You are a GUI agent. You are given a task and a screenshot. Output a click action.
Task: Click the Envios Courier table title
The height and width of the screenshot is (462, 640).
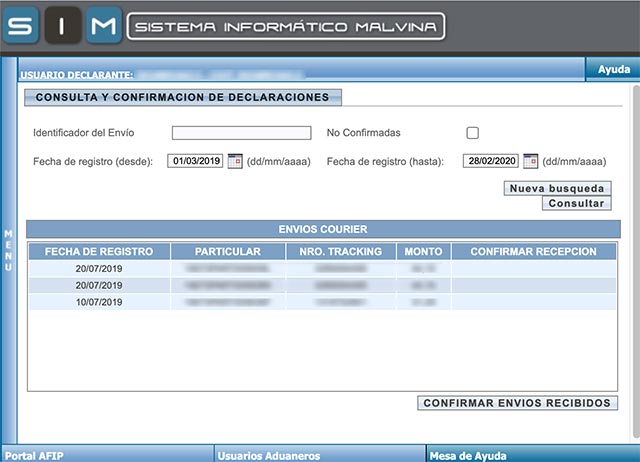[x=323, y=229]
